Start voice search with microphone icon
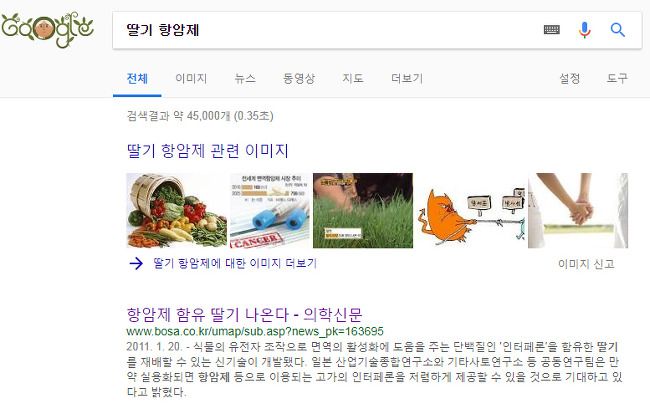The width and height of the screenshot is (650, 419). point(585,30)
